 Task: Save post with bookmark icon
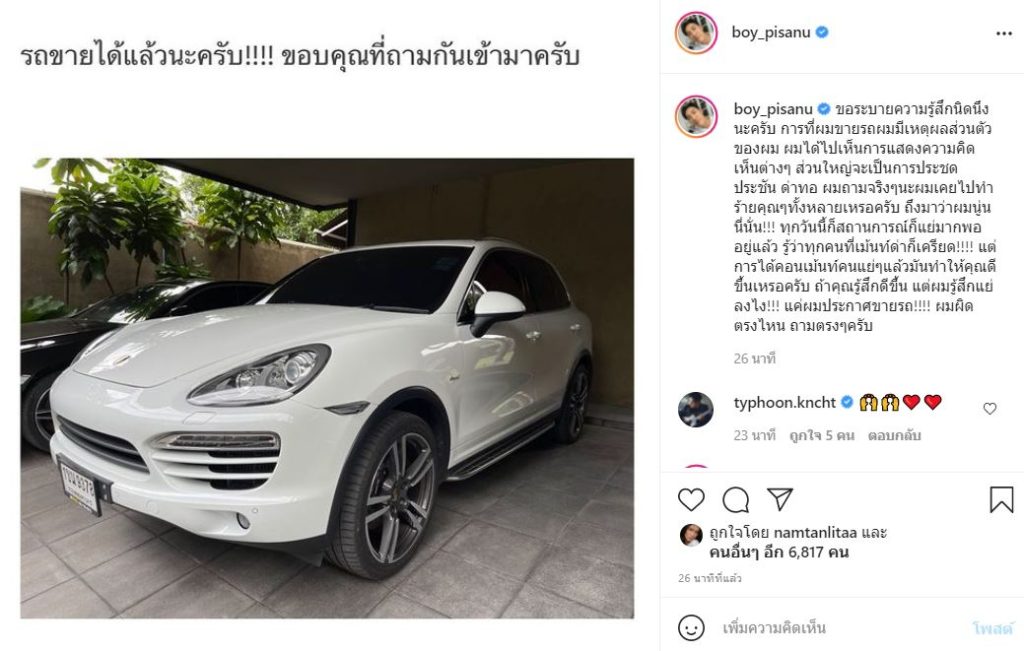1001,500
